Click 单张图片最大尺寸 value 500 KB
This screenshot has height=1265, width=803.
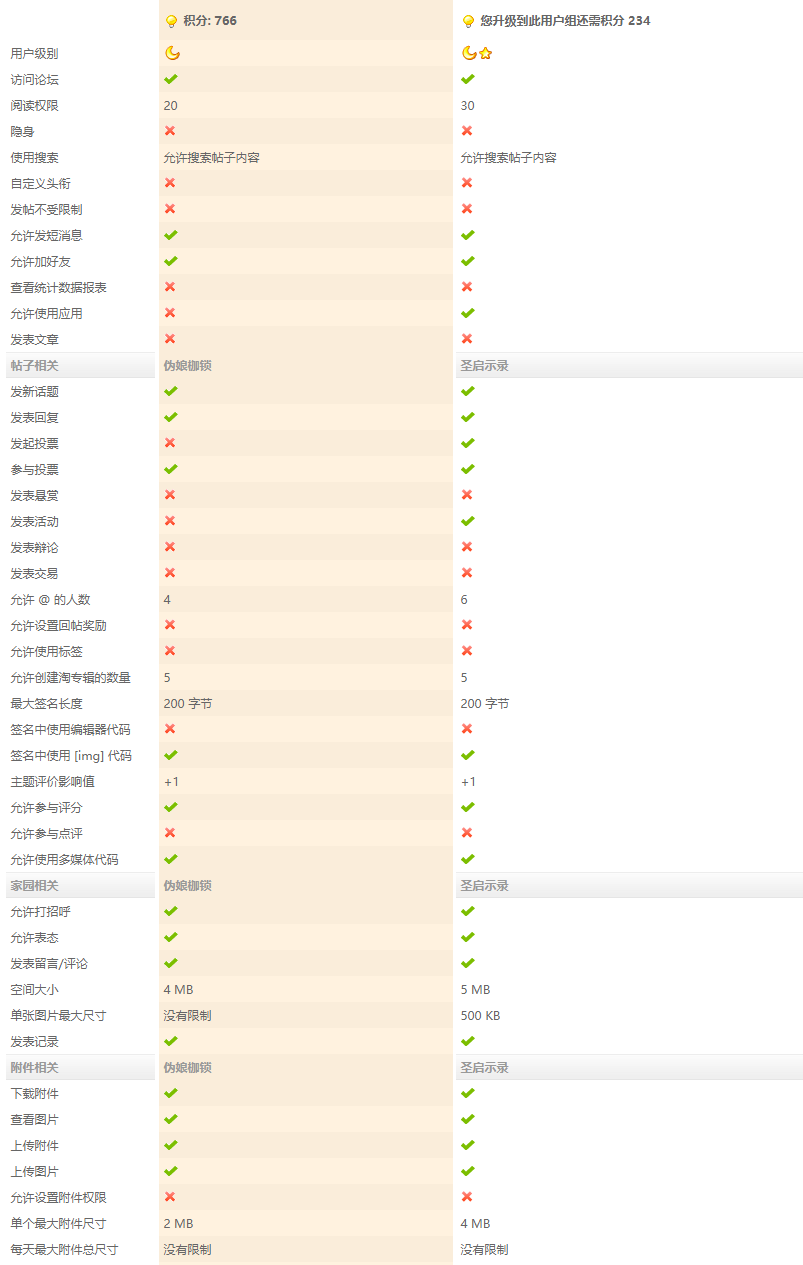(x=481, y=1015)
